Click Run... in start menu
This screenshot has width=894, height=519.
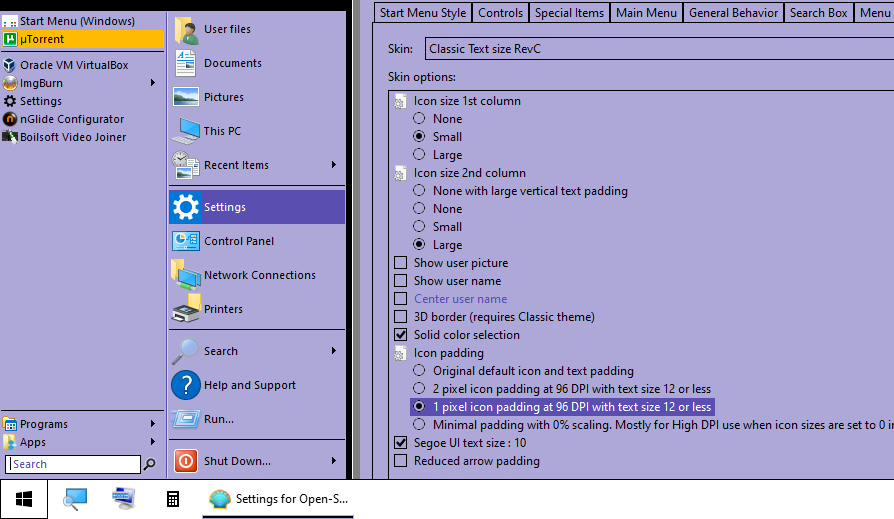[218, 419]
